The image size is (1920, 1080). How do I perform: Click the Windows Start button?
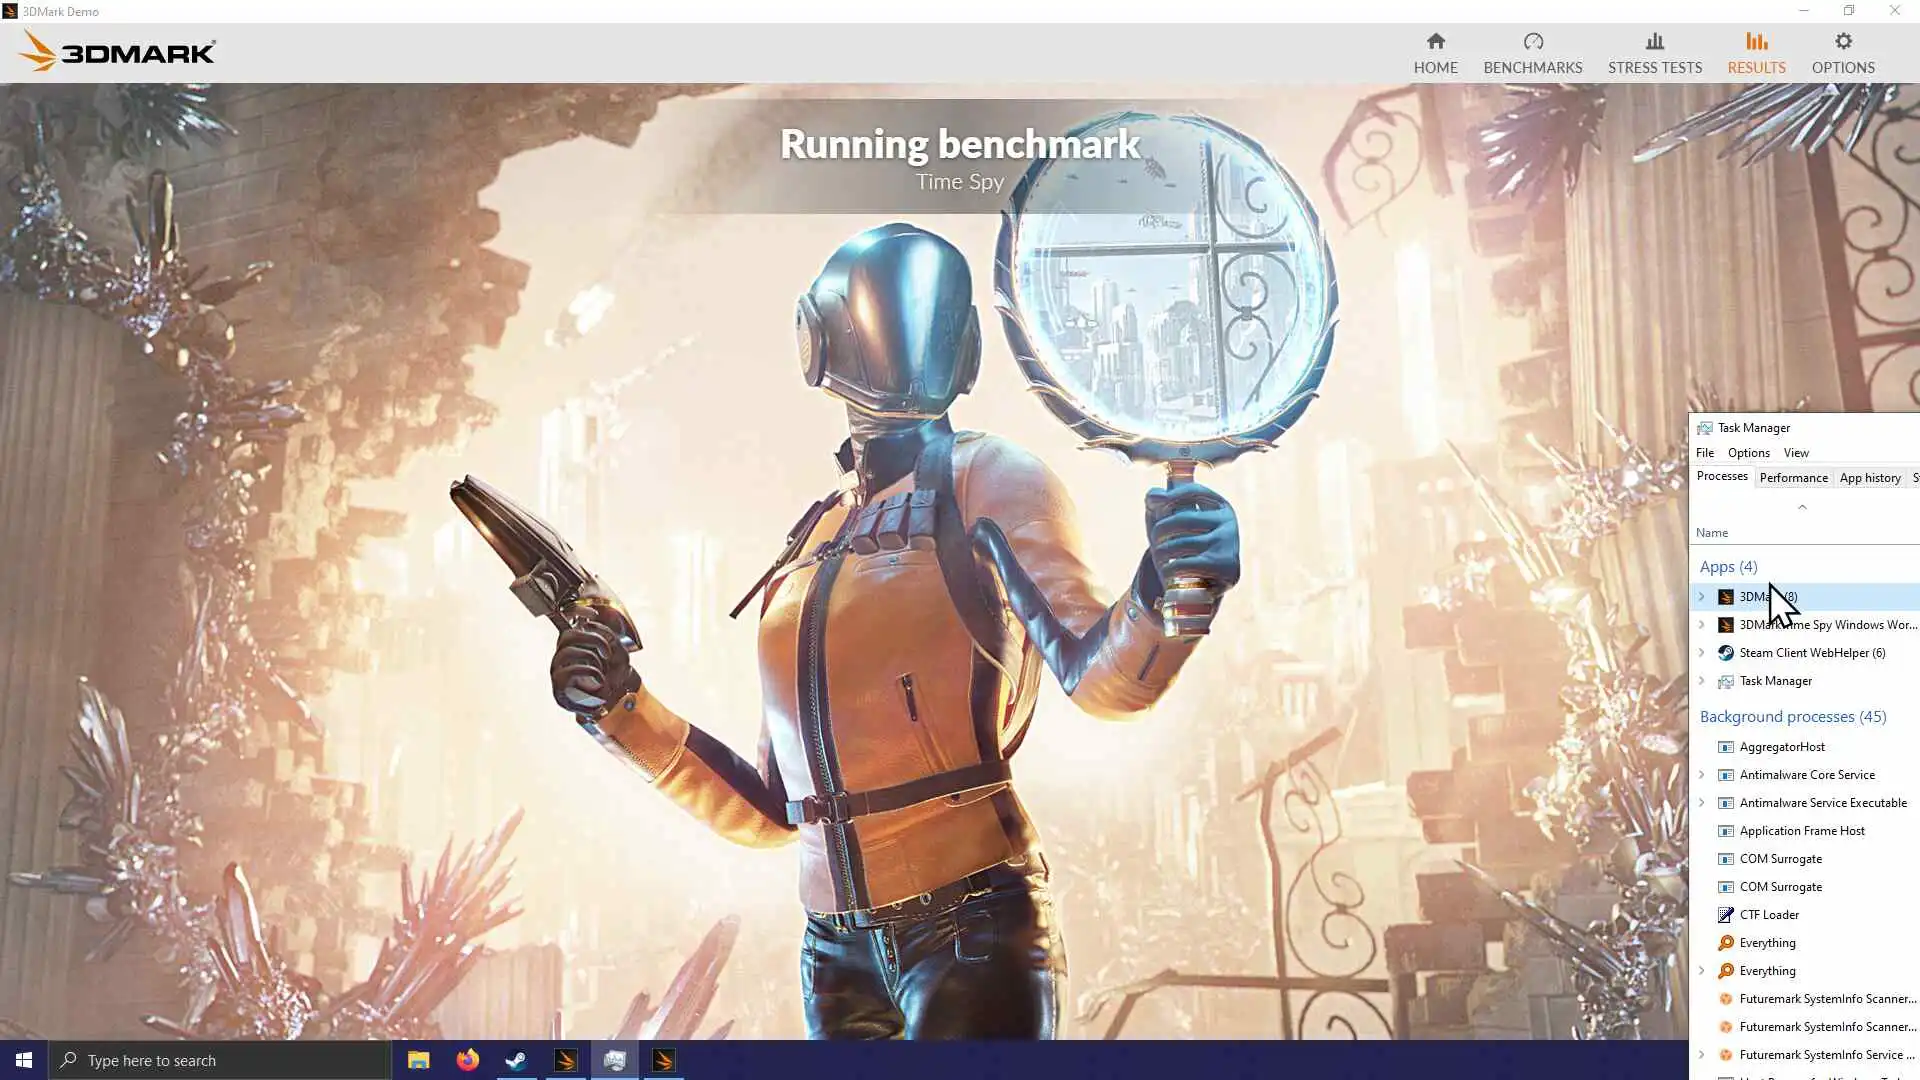pos(24,1060)
